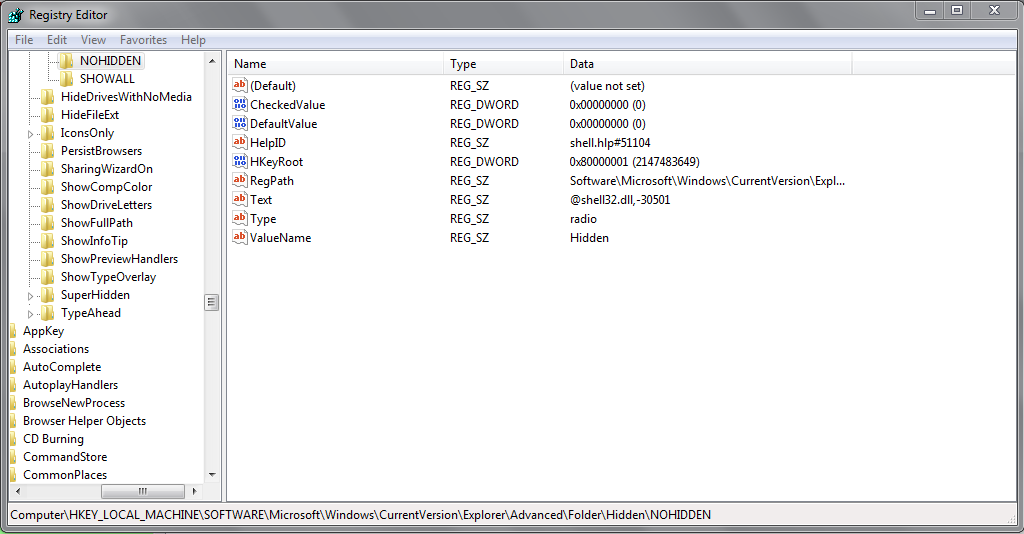Click the DWORD icon next to HKeyRoot
Viewport: 1024px width, 534px height.
[x=240, y=161]
